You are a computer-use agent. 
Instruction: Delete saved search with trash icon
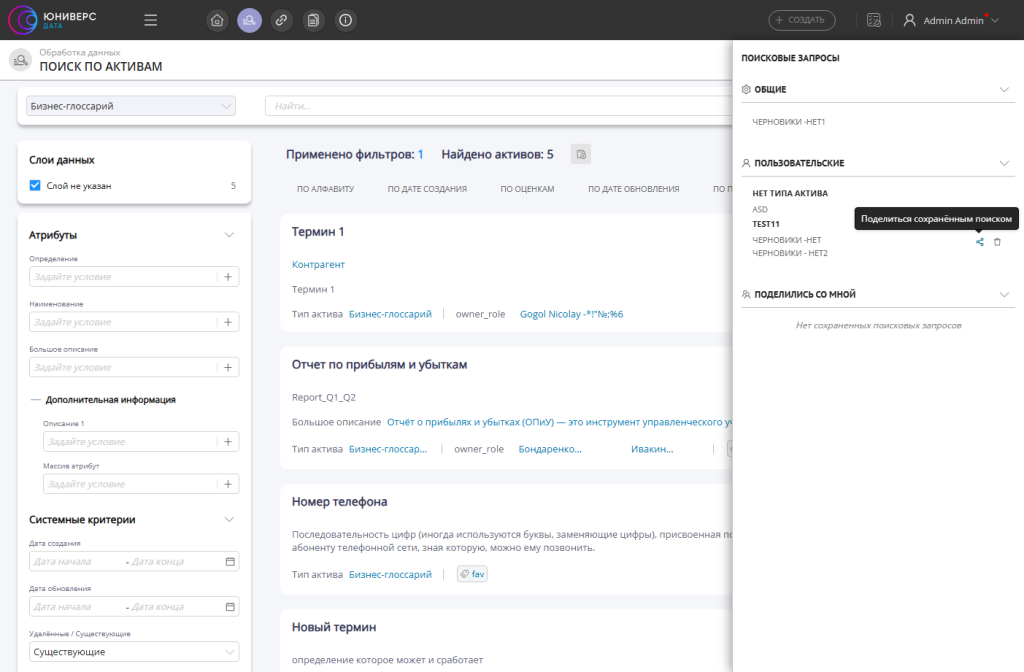[997, 241]
